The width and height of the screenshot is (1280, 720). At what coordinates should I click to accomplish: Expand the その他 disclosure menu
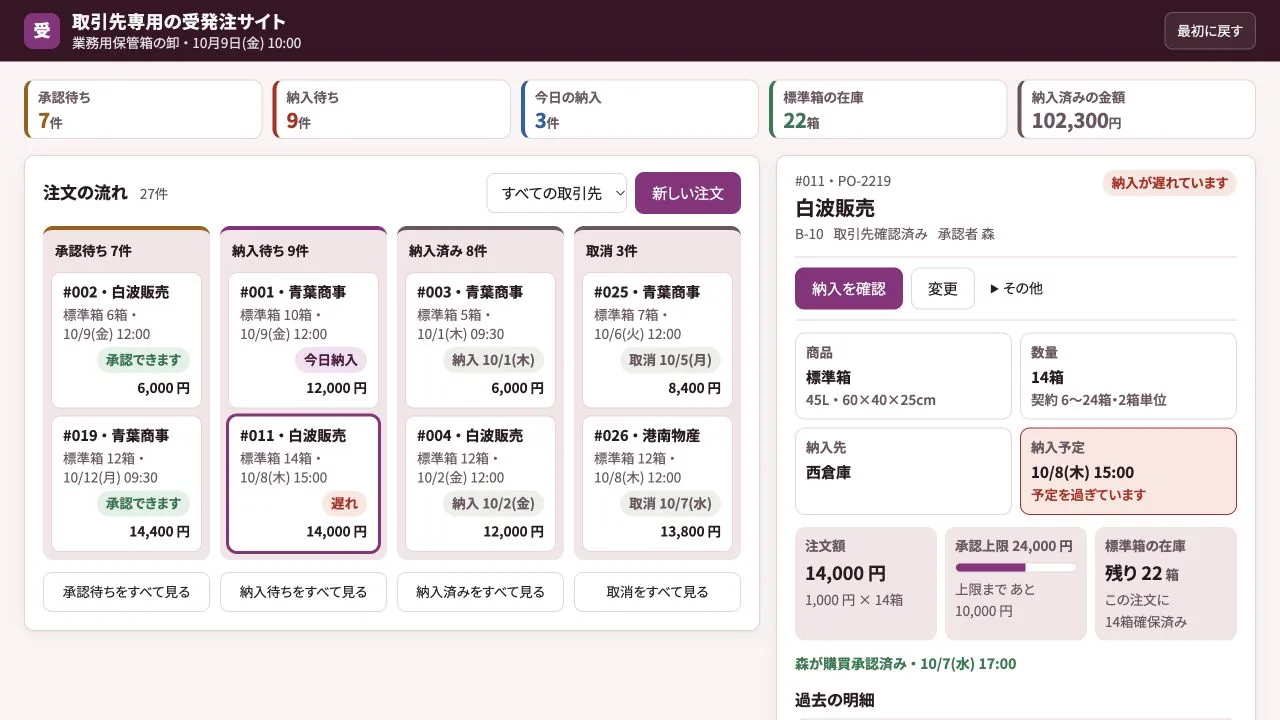1016,288
